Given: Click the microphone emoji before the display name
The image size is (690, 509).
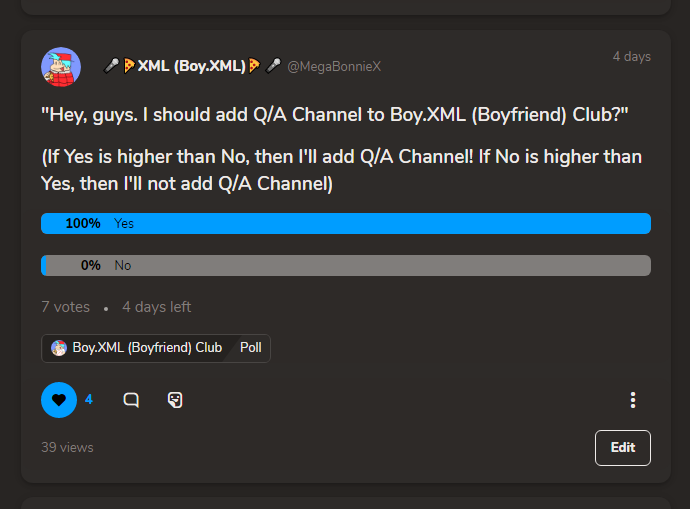Looking at the screenshot, I should pyautogui.click(x=111, y=66).
